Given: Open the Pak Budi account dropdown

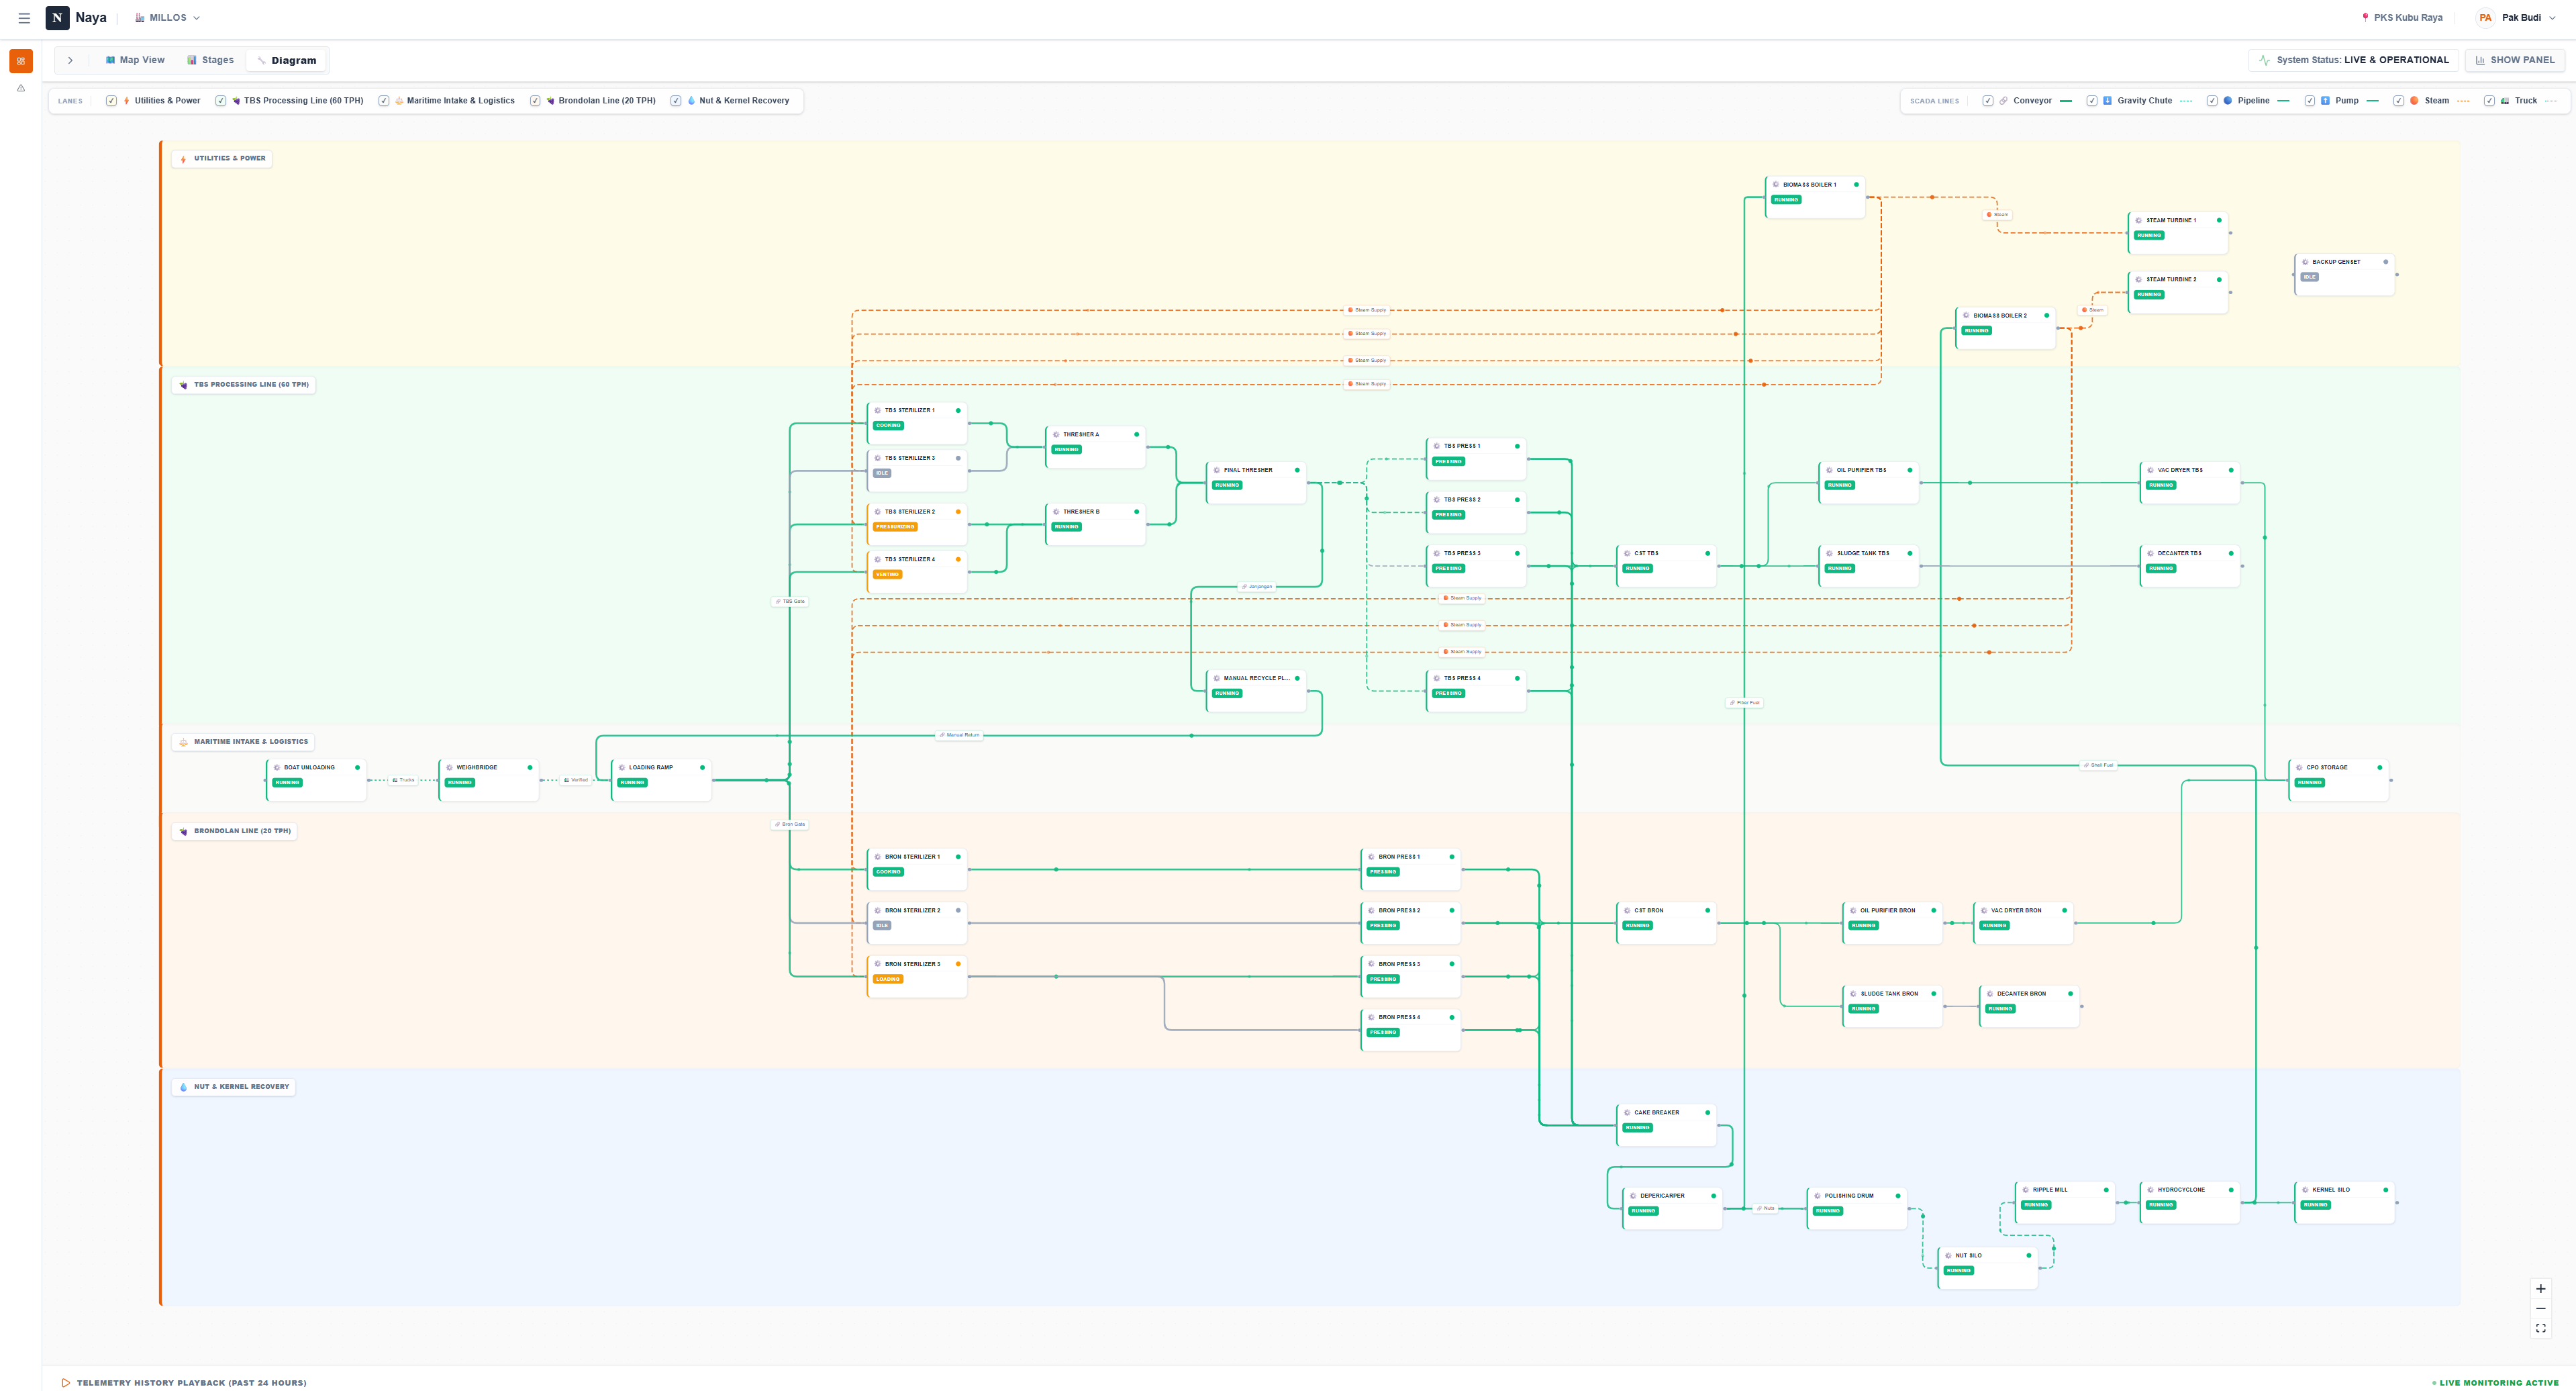Looking at the screenshot, I should pyautogui.click(x=2528, y=18).
